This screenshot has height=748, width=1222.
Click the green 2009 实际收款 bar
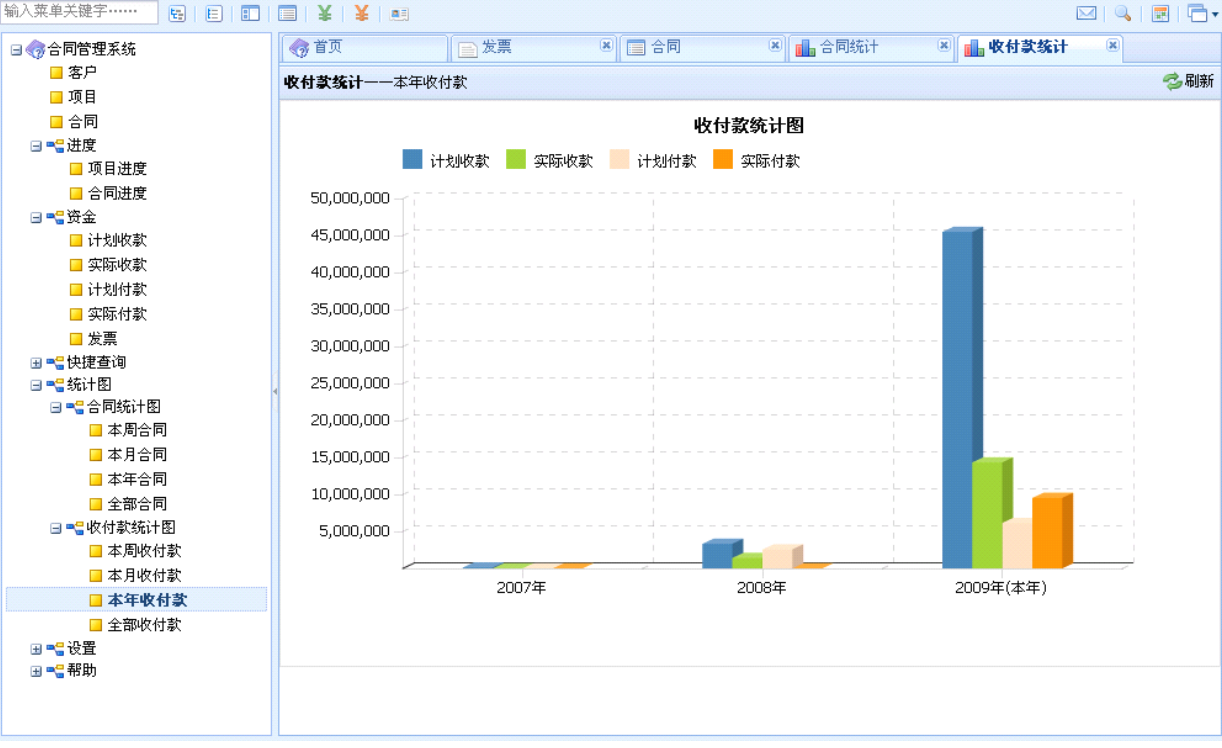[988, 514]
